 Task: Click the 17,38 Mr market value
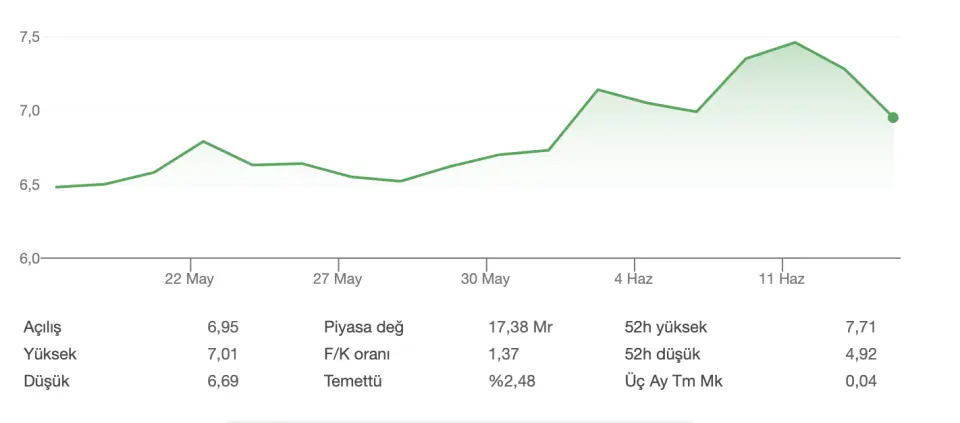point(520,327)
